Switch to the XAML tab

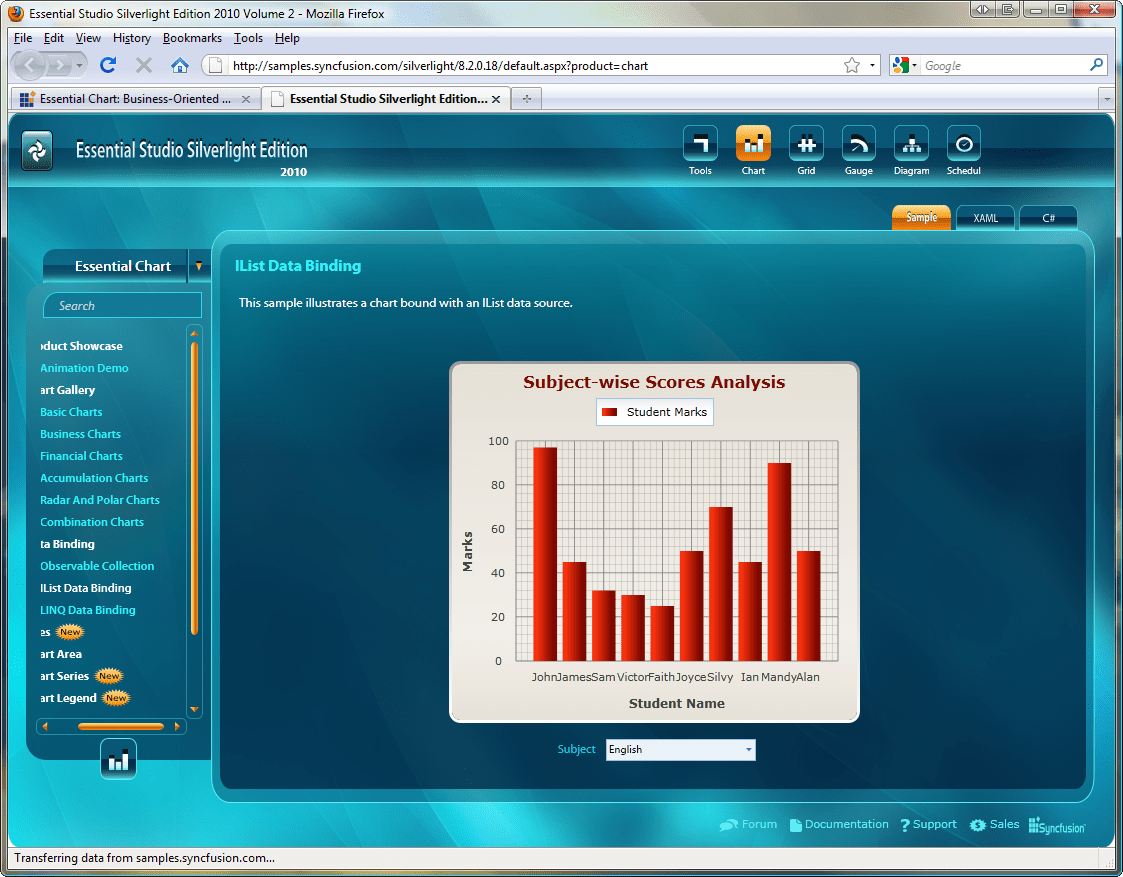(x=985, y=217)
